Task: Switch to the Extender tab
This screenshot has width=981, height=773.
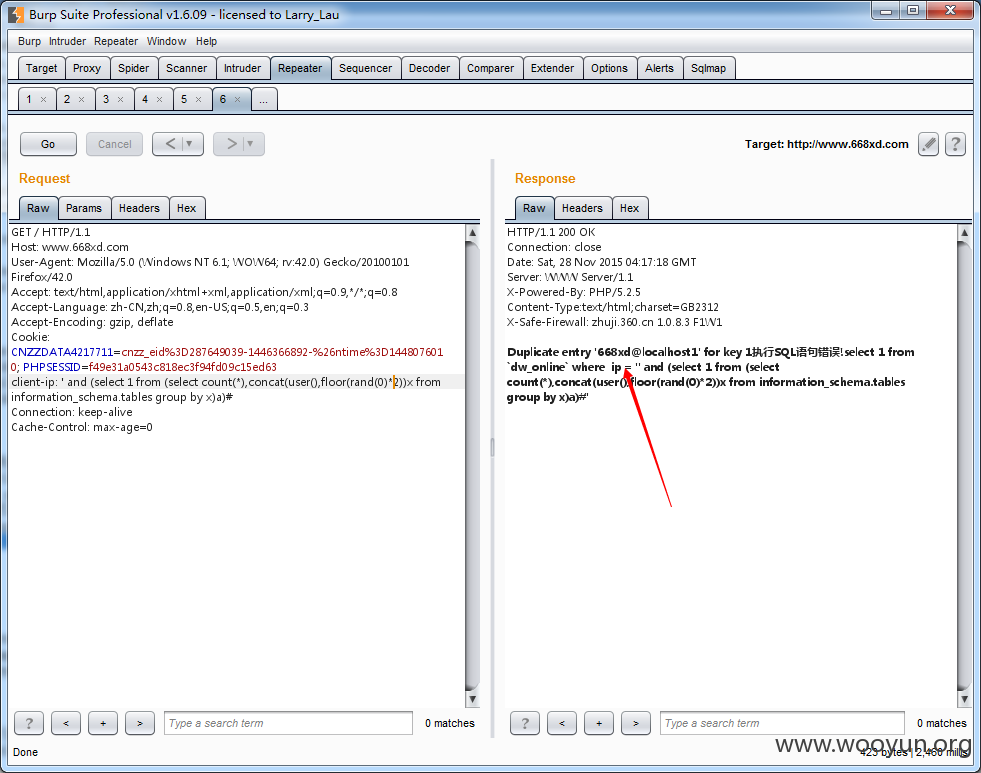Action: (552, 68)
